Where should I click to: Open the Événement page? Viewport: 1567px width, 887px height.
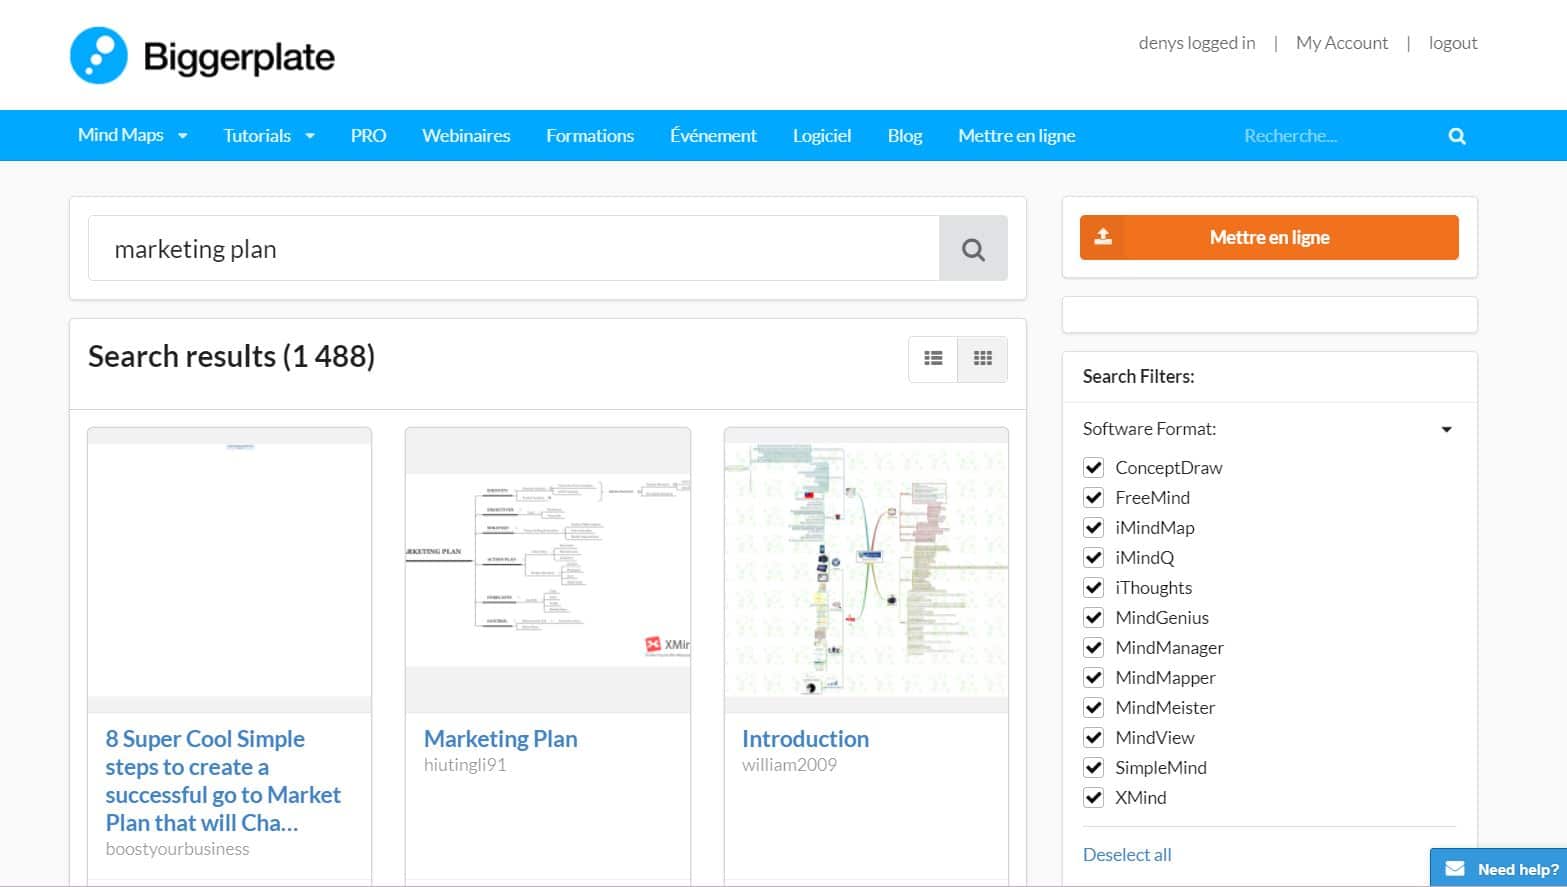(713, 135)
